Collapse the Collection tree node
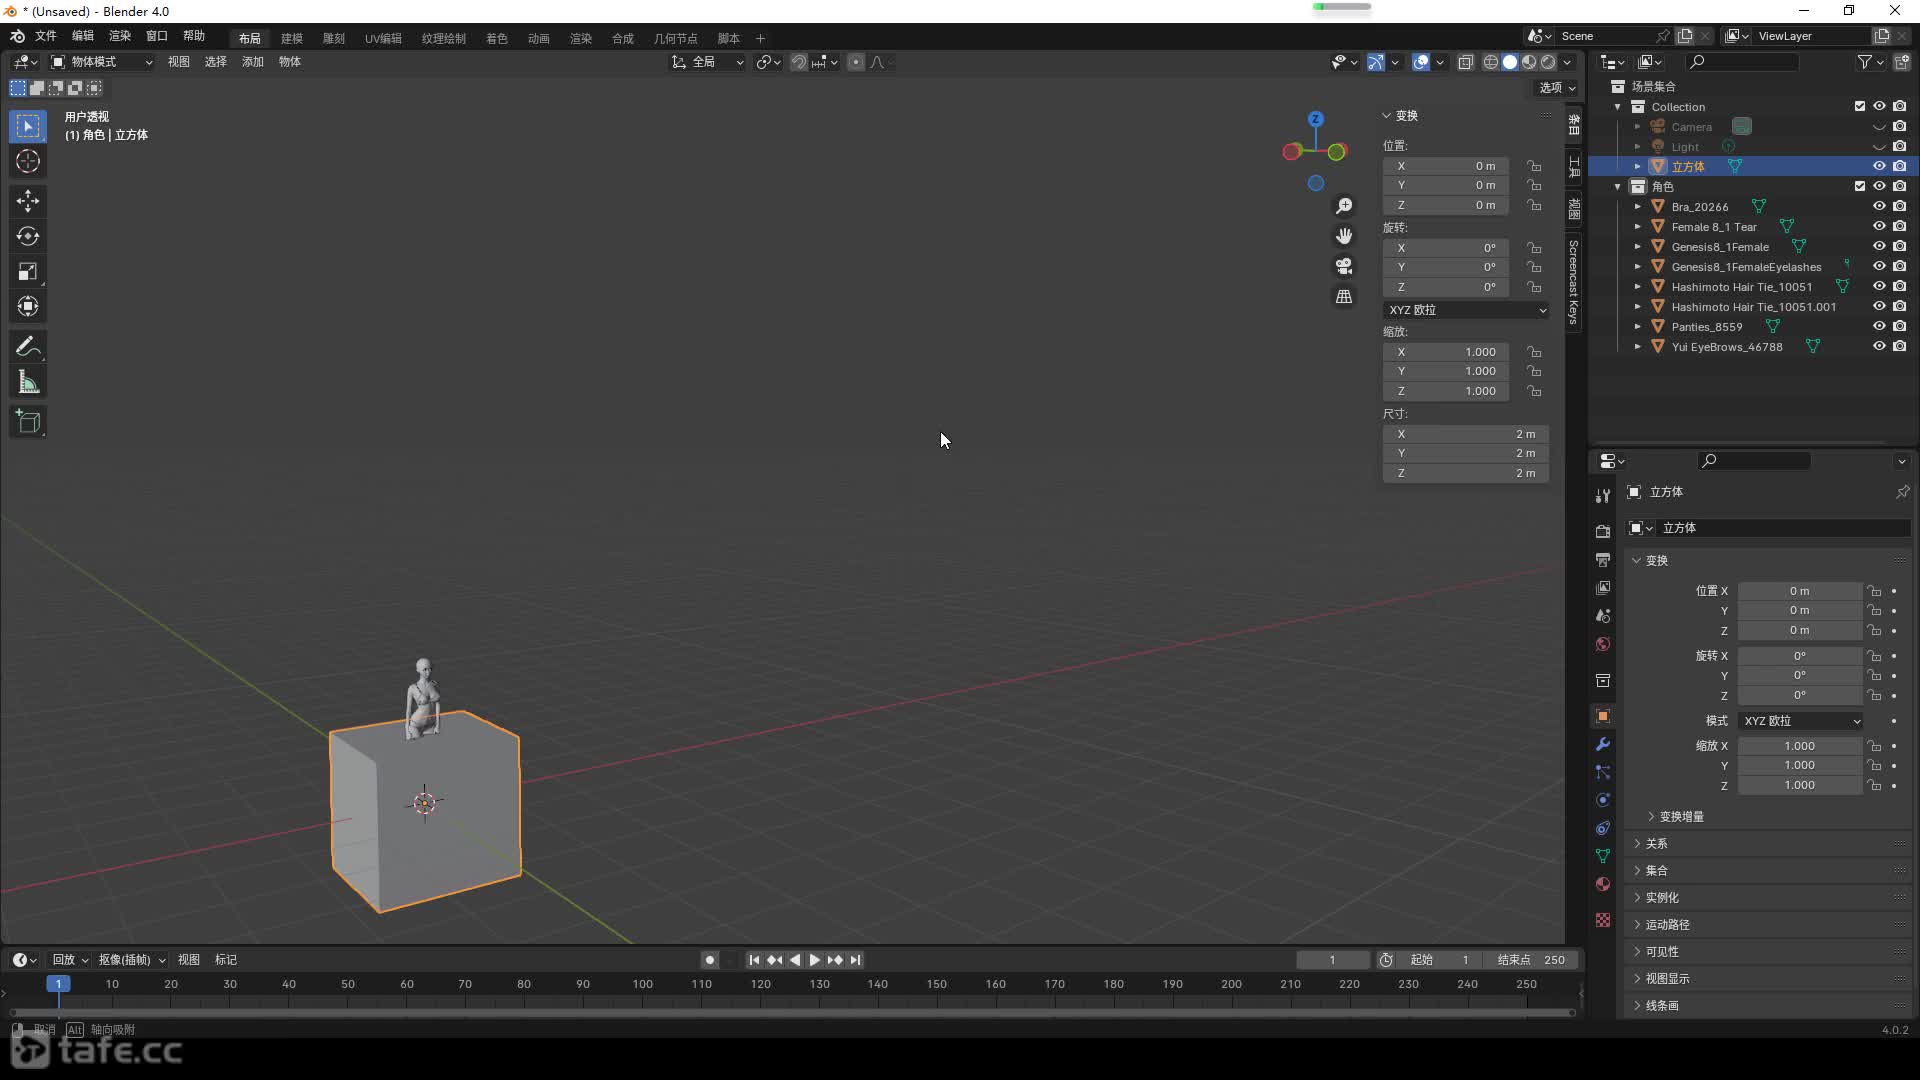This screenshot has height=1080, width=1920. click(x=1618, y=107)
